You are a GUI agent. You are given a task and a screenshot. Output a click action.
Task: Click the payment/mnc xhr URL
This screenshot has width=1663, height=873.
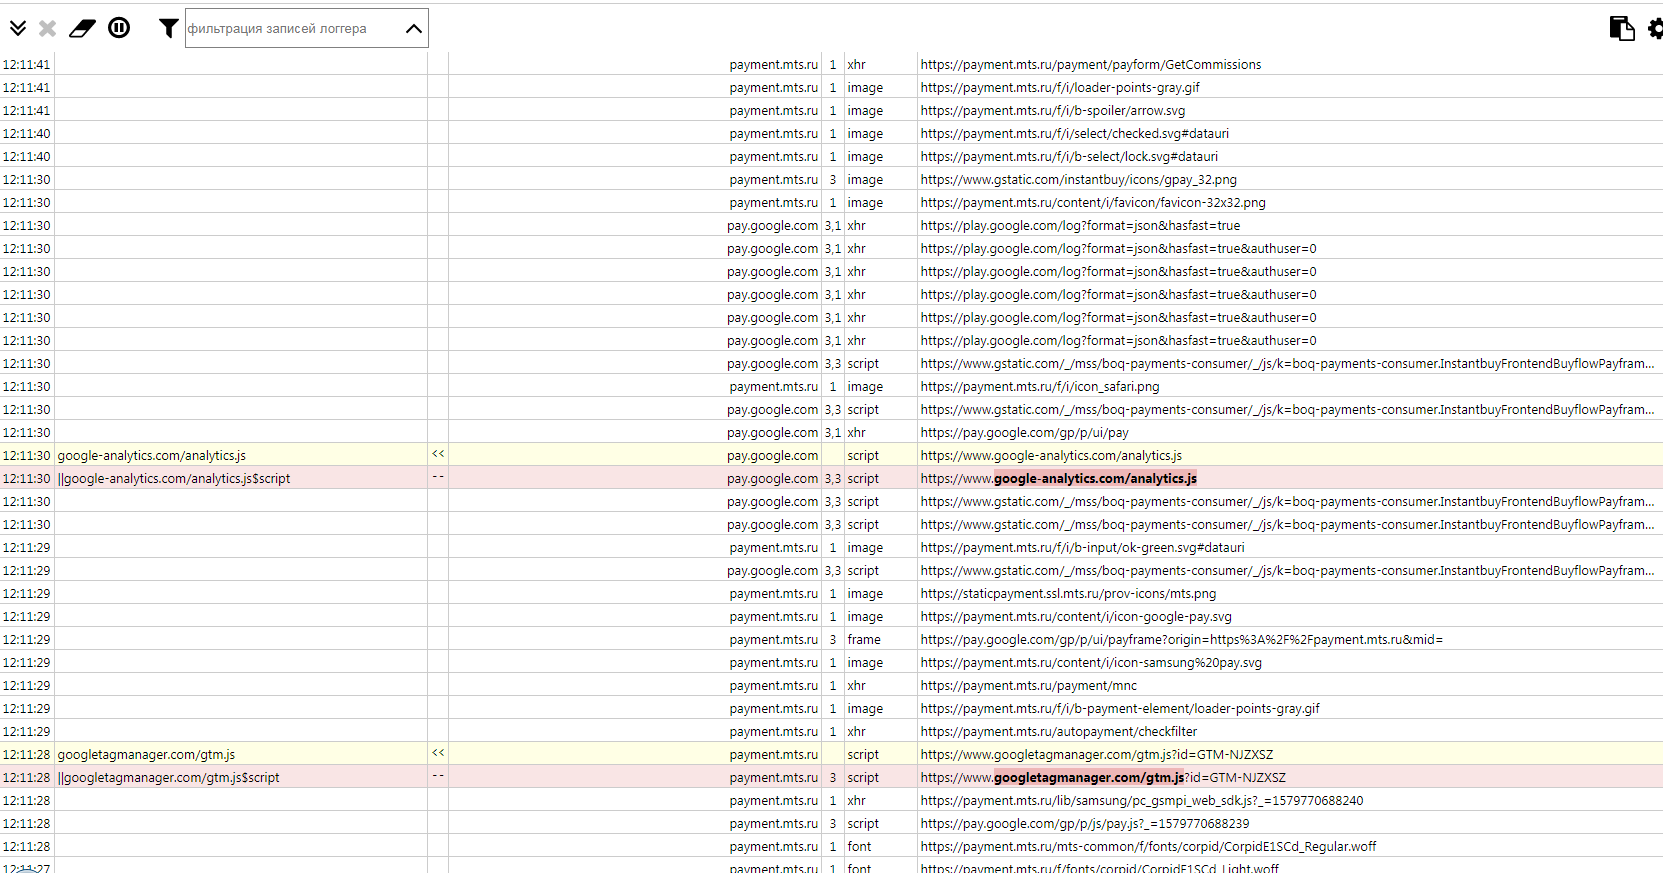[1028, 686]
